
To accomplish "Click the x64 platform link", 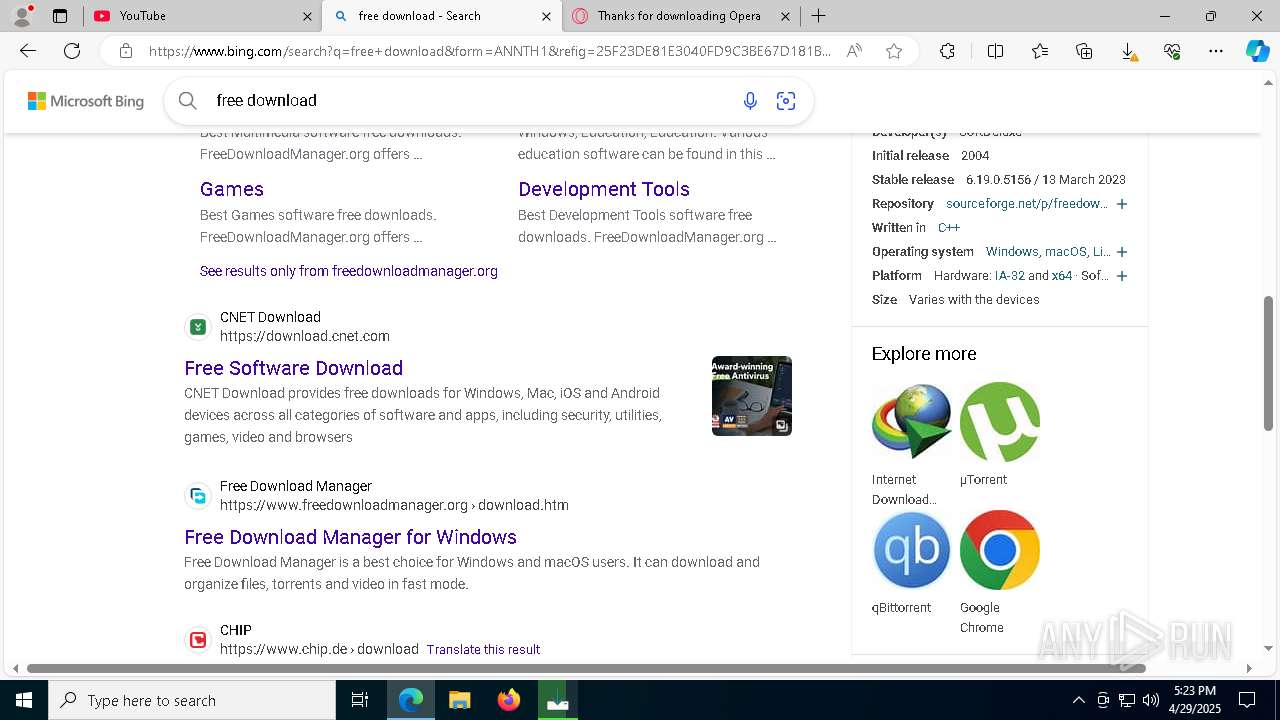I will click(1062, 276).
